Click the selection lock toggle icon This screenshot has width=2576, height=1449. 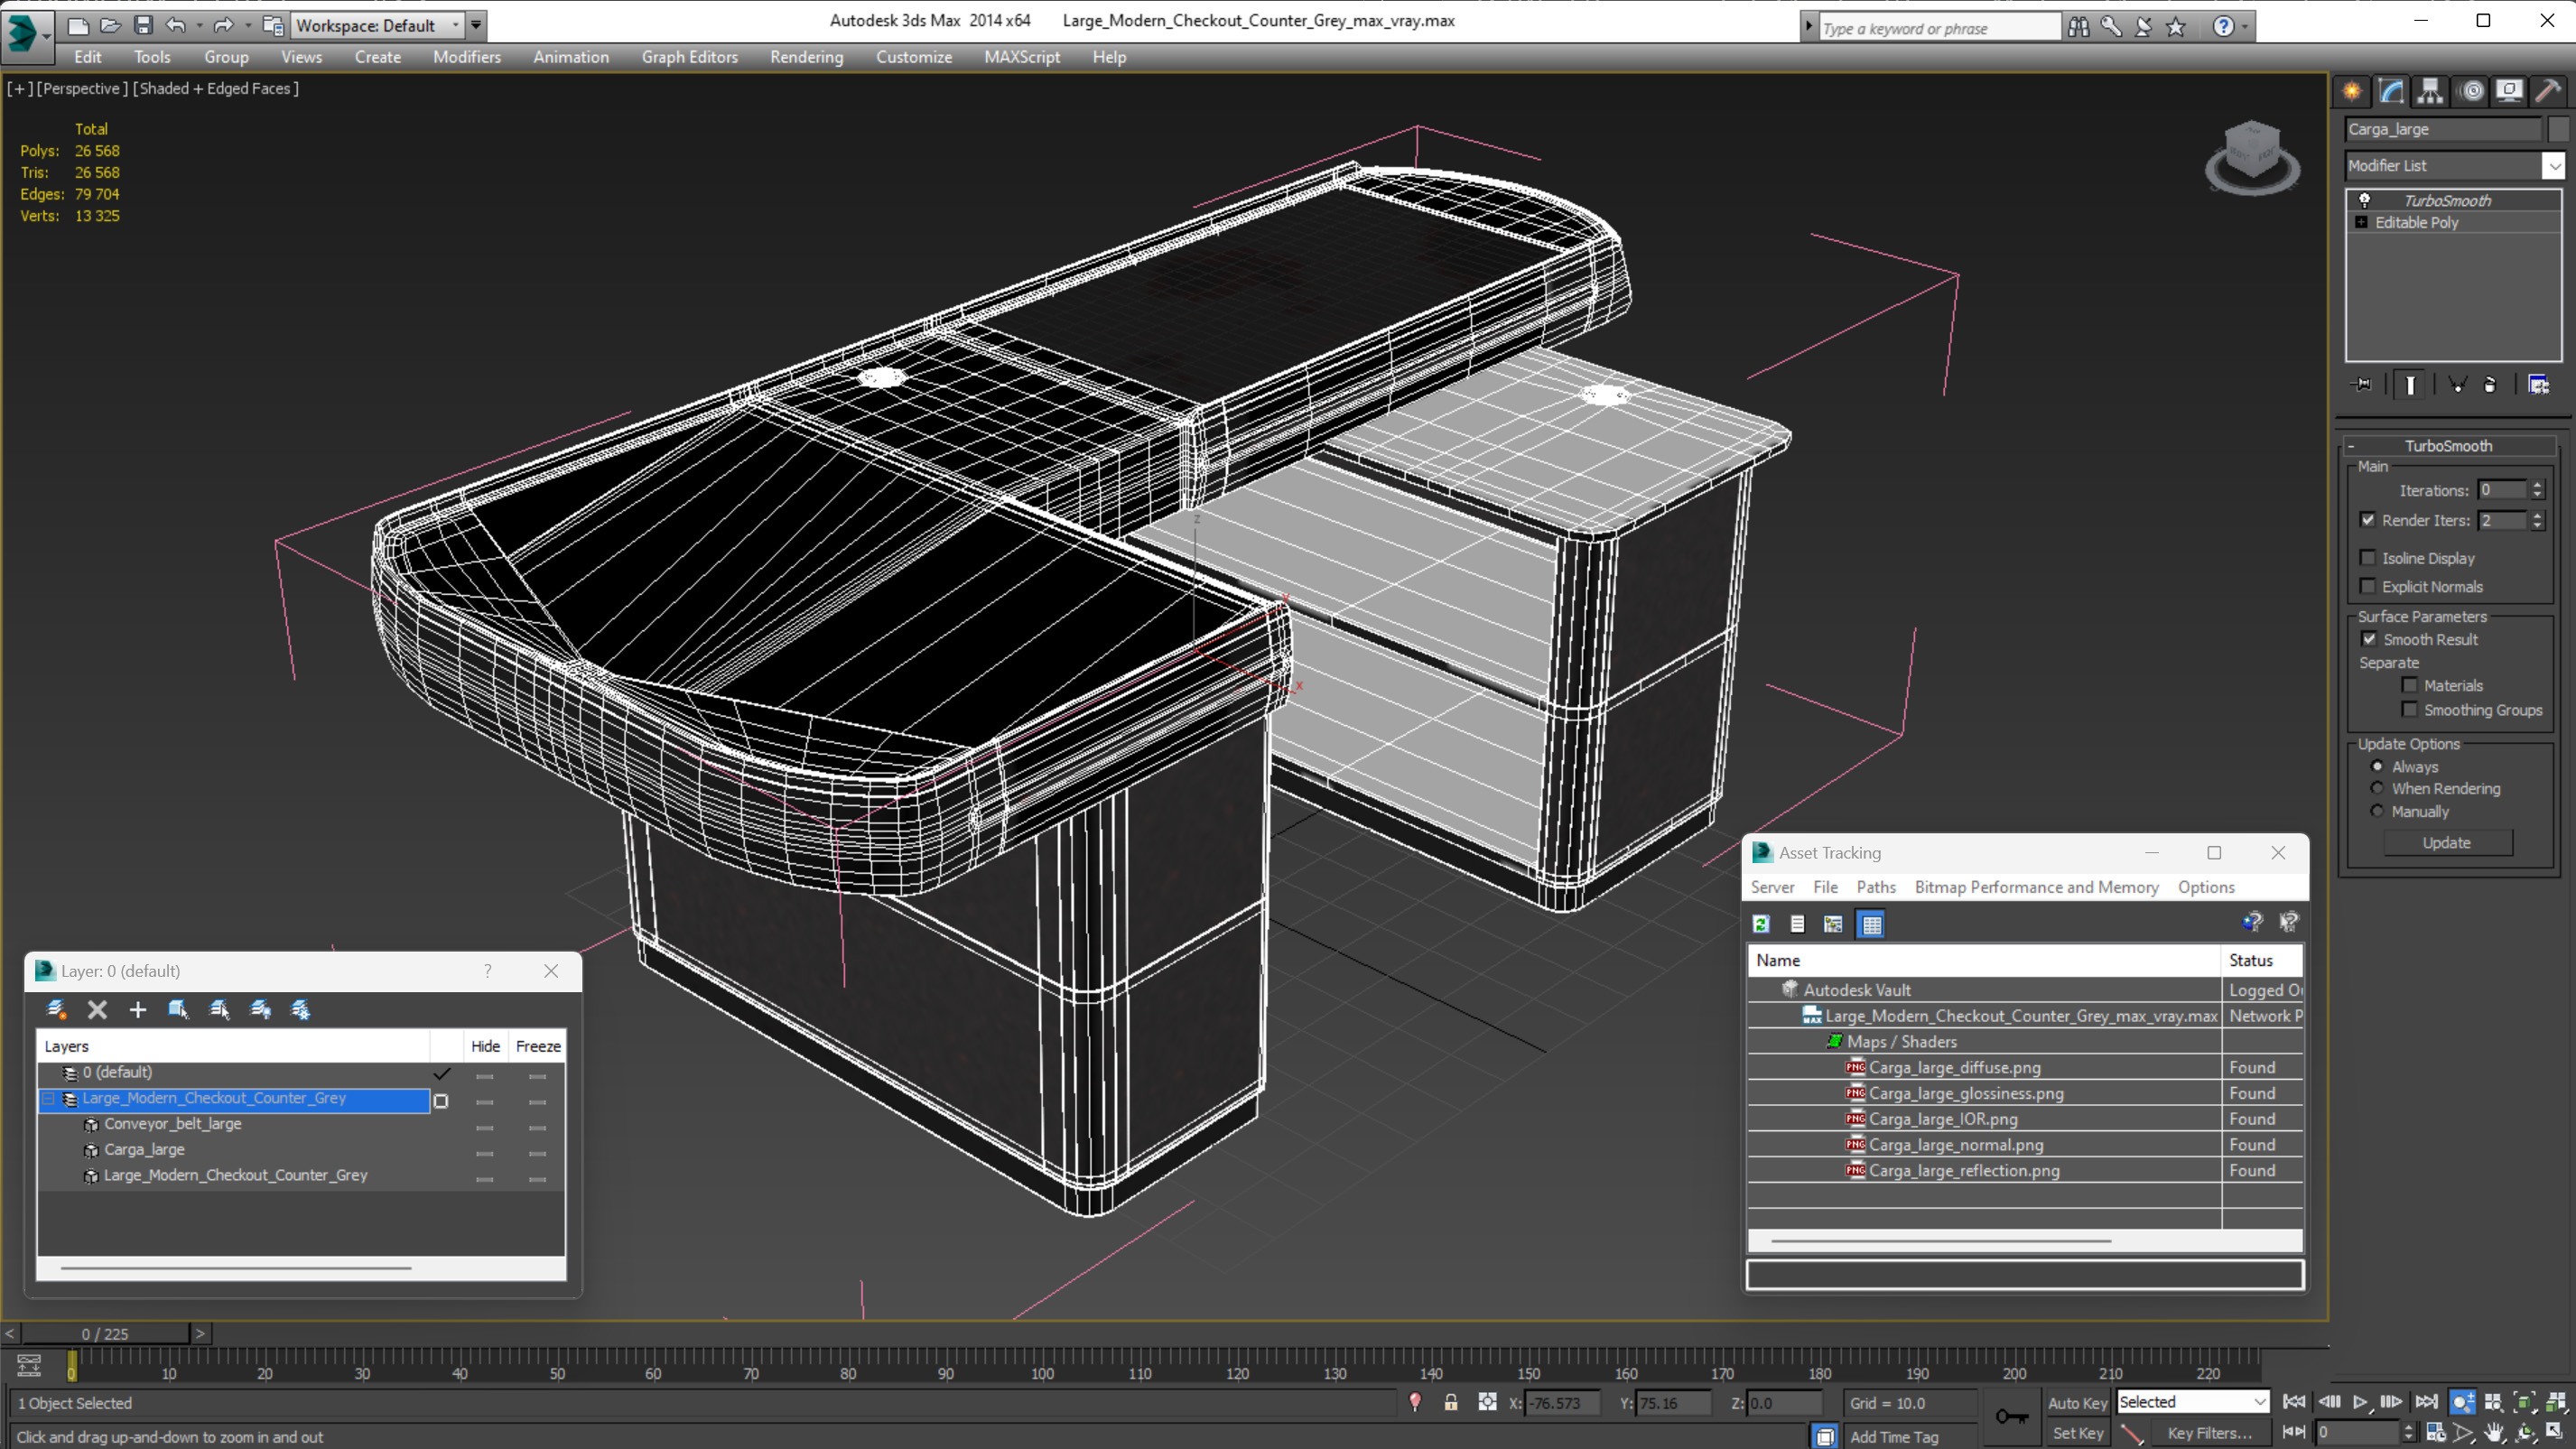(1450, 1402)
